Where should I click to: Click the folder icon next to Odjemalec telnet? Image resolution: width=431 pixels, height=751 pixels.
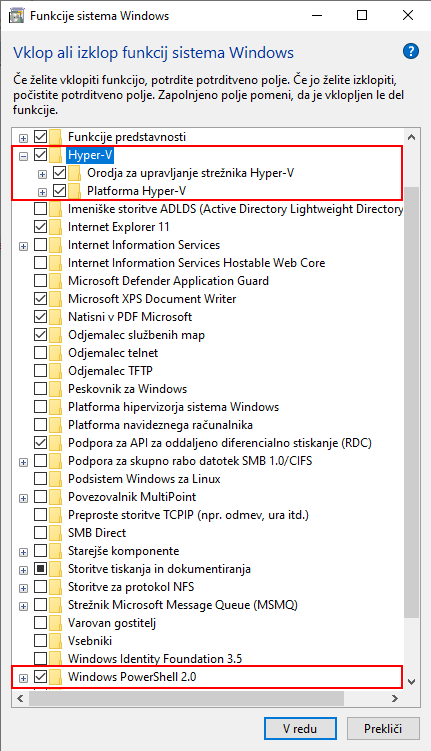56,353
